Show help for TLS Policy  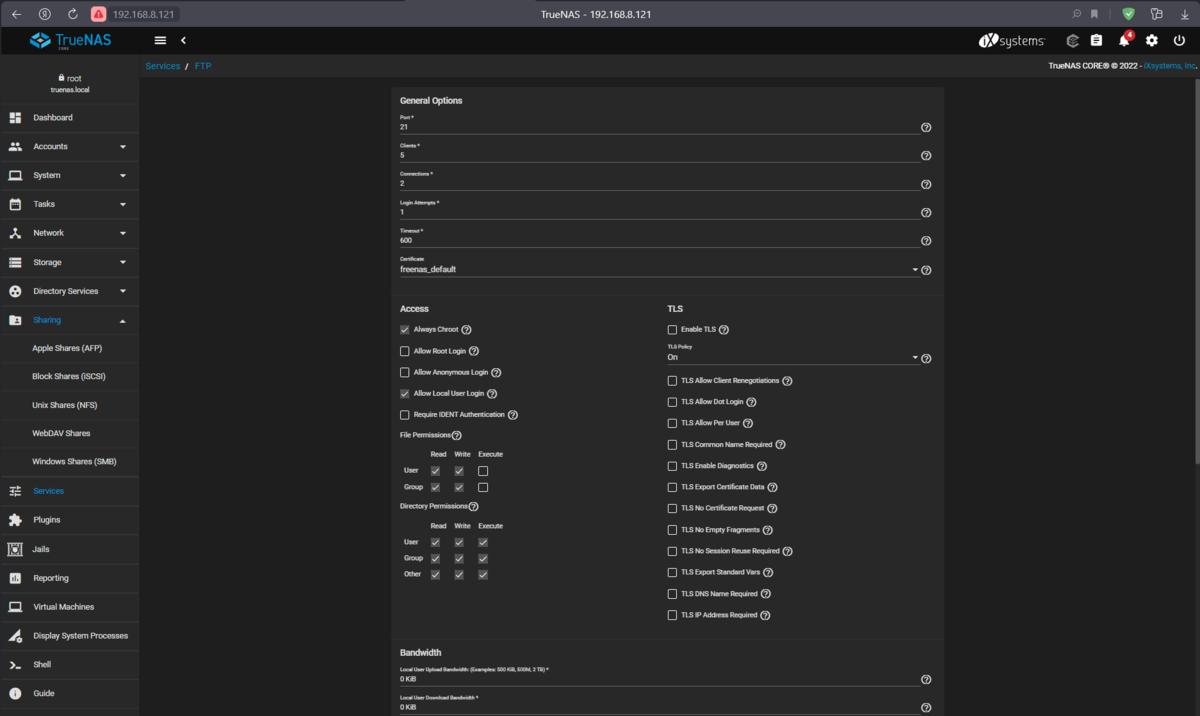click(926, 359)
